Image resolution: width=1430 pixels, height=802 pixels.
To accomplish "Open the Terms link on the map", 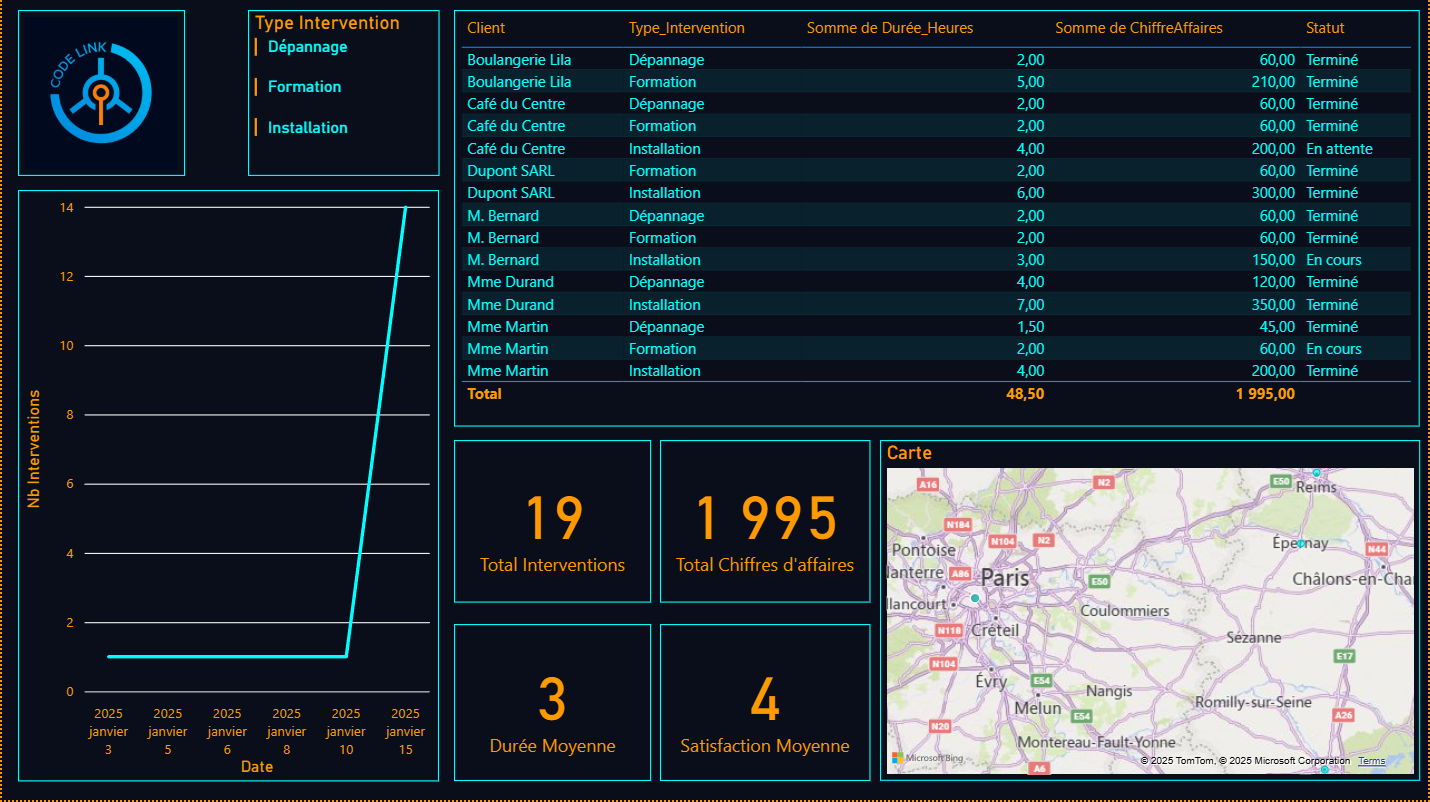I will 1371,760.
